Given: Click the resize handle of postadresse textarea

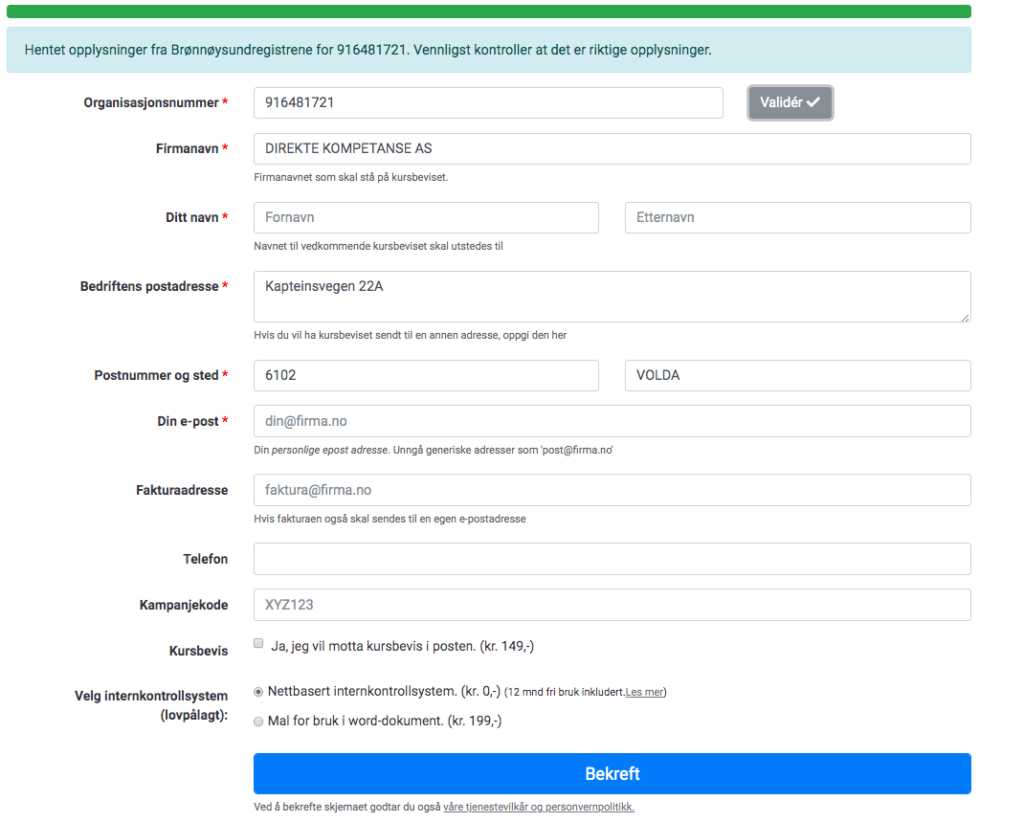Looking at the screenshot, I should (965, 317).
